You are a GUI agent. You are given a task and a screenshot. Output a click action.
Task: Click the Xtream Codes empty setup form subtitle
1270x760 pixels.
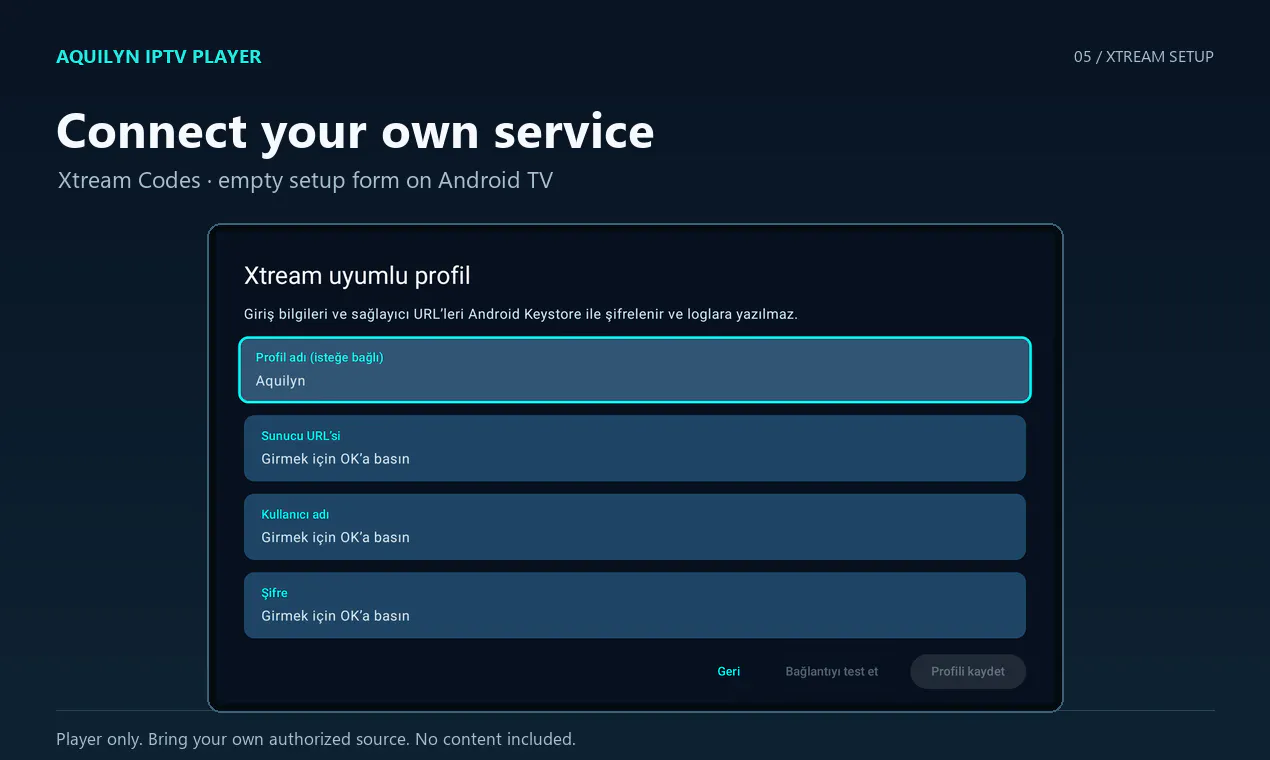(305, 181)
